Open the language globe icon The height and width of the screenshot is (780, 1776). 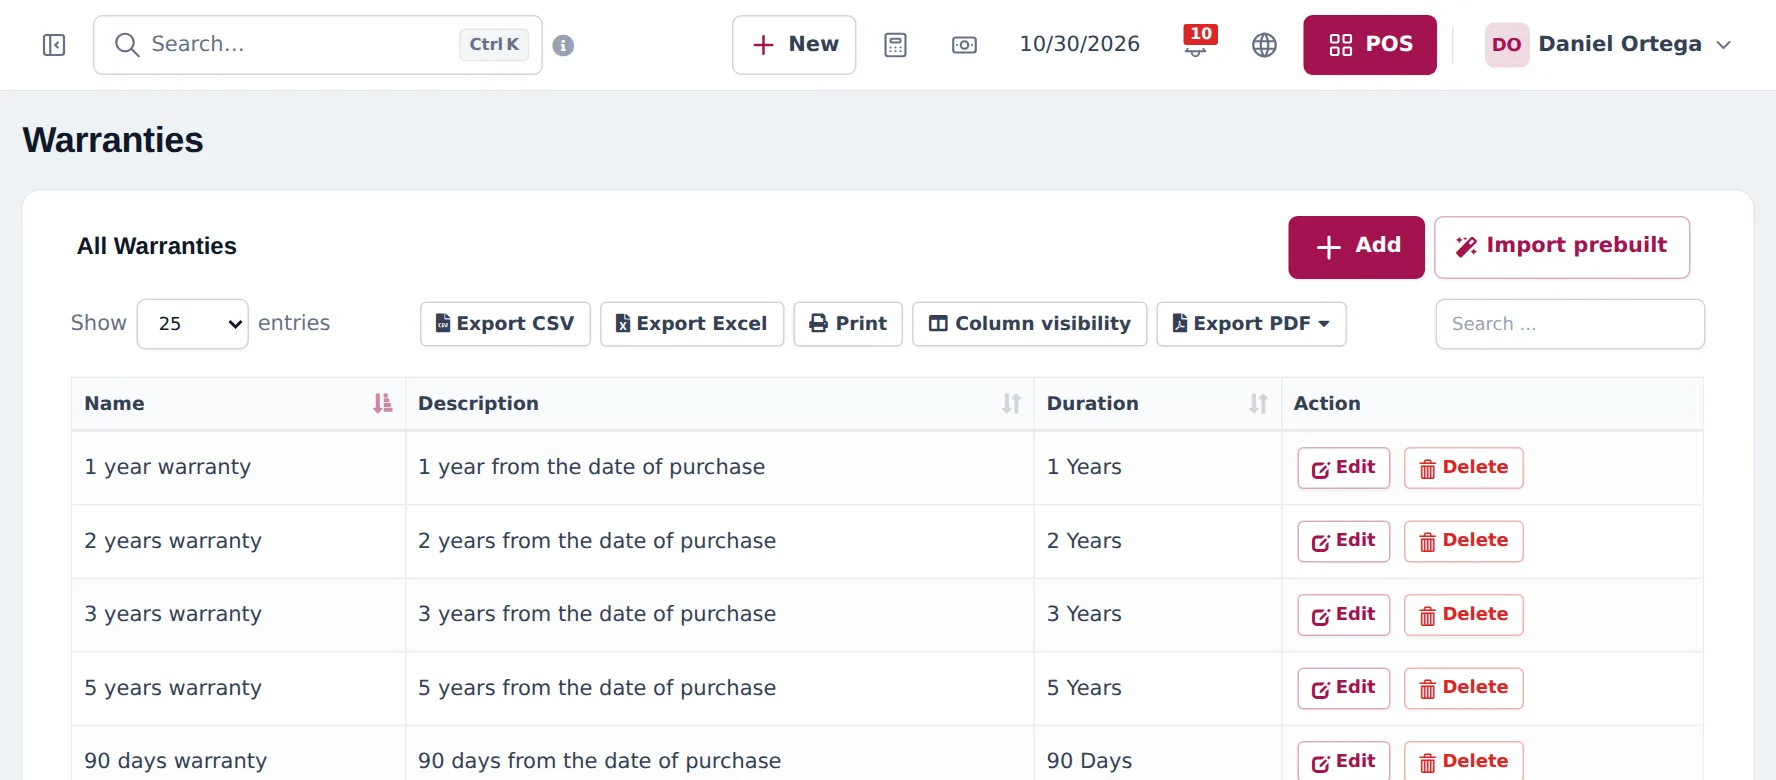[x=1264, y=45]
